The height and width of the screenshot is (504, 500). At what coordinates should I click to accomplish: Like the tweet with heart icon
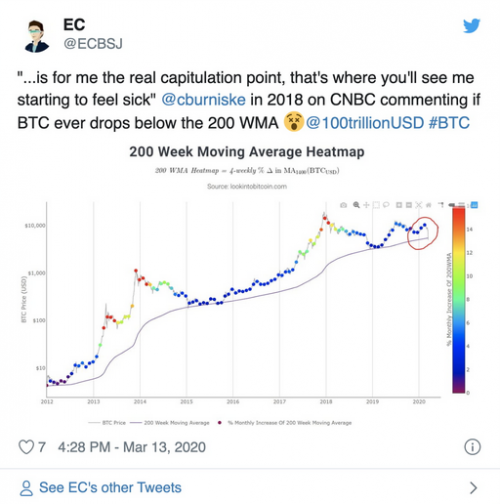[x=26, y=447]
